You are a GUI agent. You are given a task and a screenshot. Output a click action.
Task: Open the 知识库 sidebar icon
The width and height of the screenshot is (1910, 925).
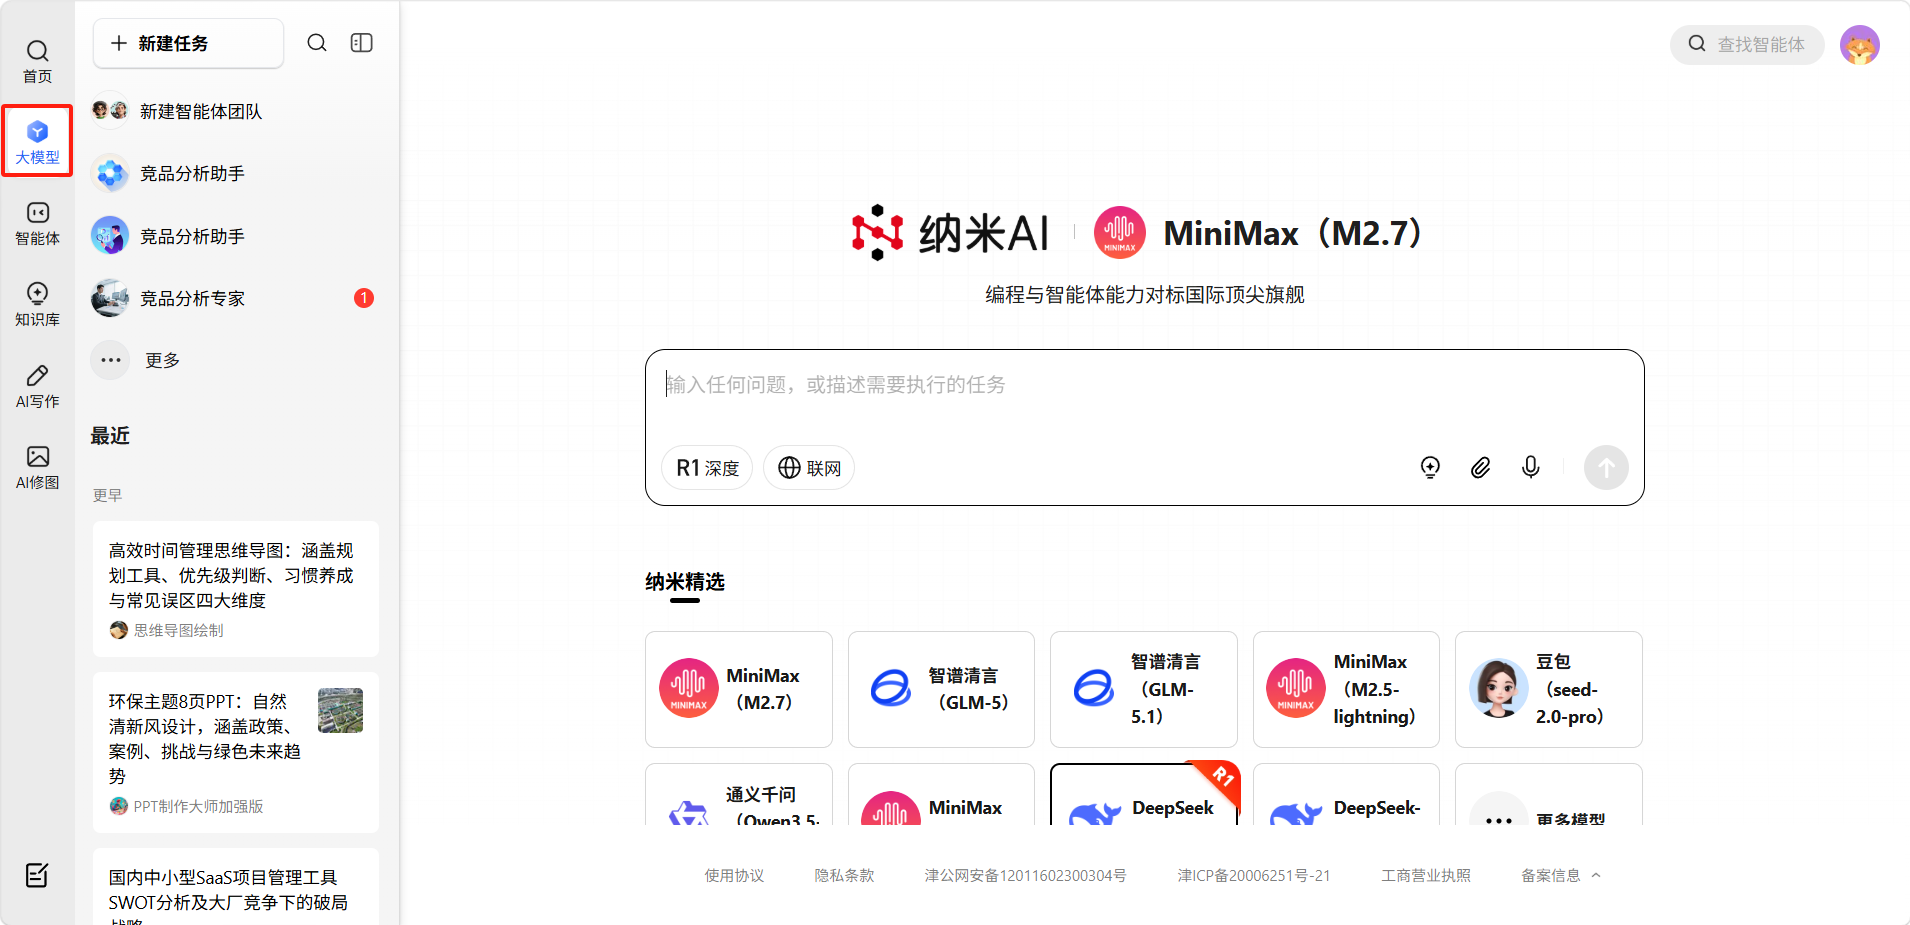pos(37,303)
